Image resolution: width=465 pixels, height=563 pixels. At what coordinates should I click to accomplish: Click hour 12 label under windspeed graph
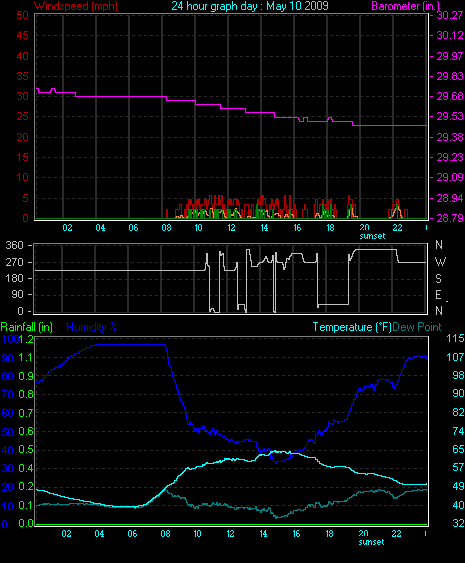click(x=231, y=228)
